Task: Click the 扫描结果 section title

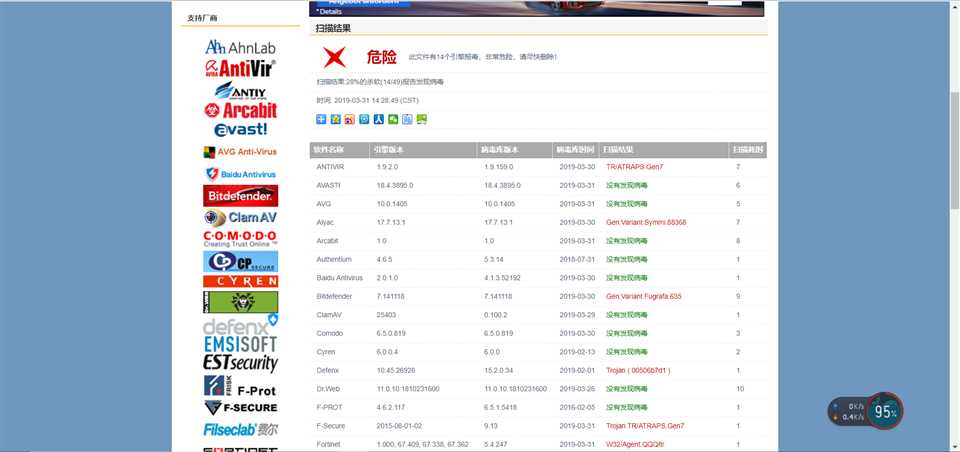Action: pos(333,28)
